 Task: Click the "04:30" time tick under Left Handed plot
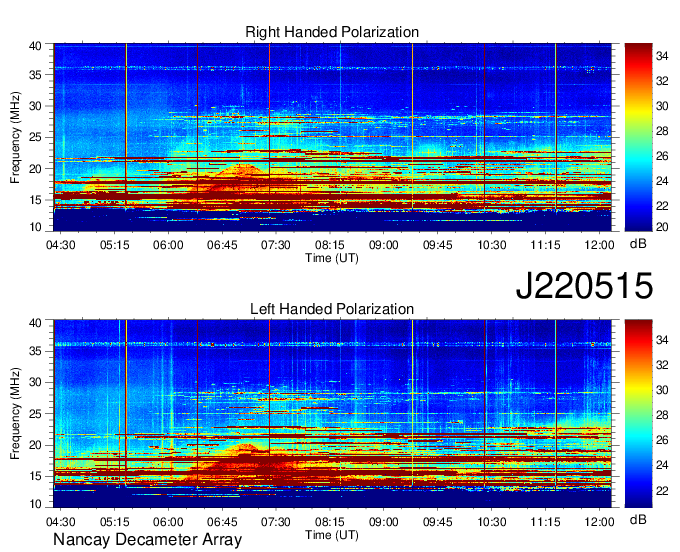[x=60, y=522]
